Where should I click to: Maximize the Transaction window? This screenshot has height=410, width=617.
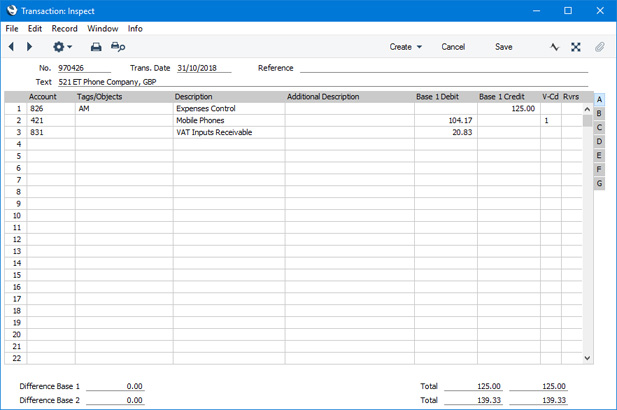click(x=568, y=11)
